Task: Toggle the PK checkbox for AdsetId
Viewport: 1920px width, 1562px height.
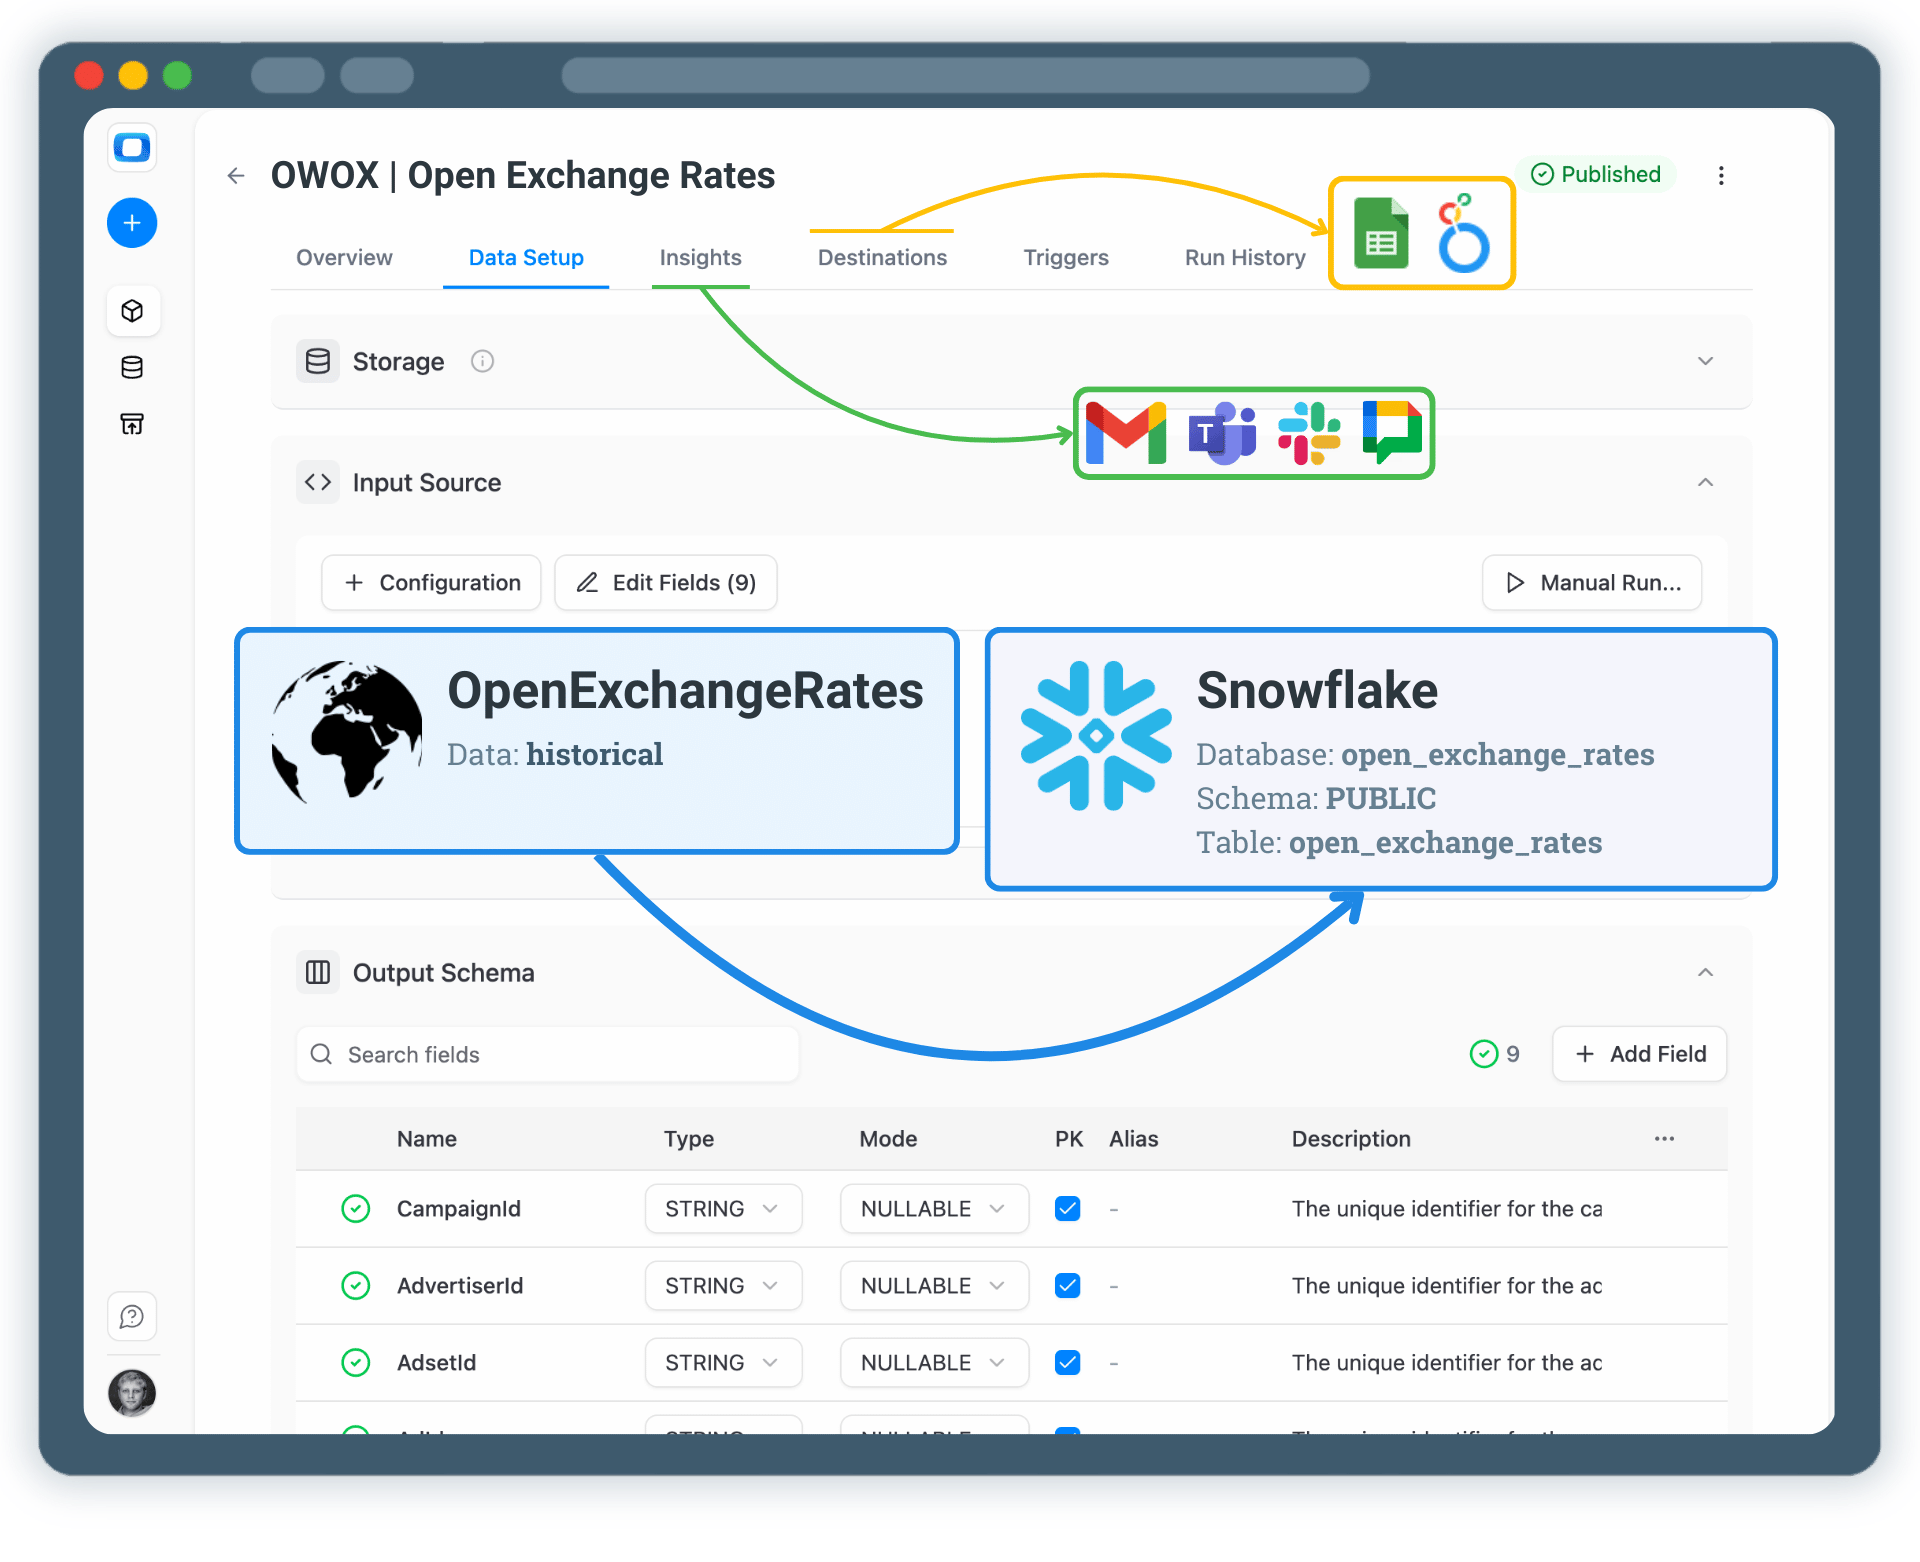Action: [1067, 1362]
